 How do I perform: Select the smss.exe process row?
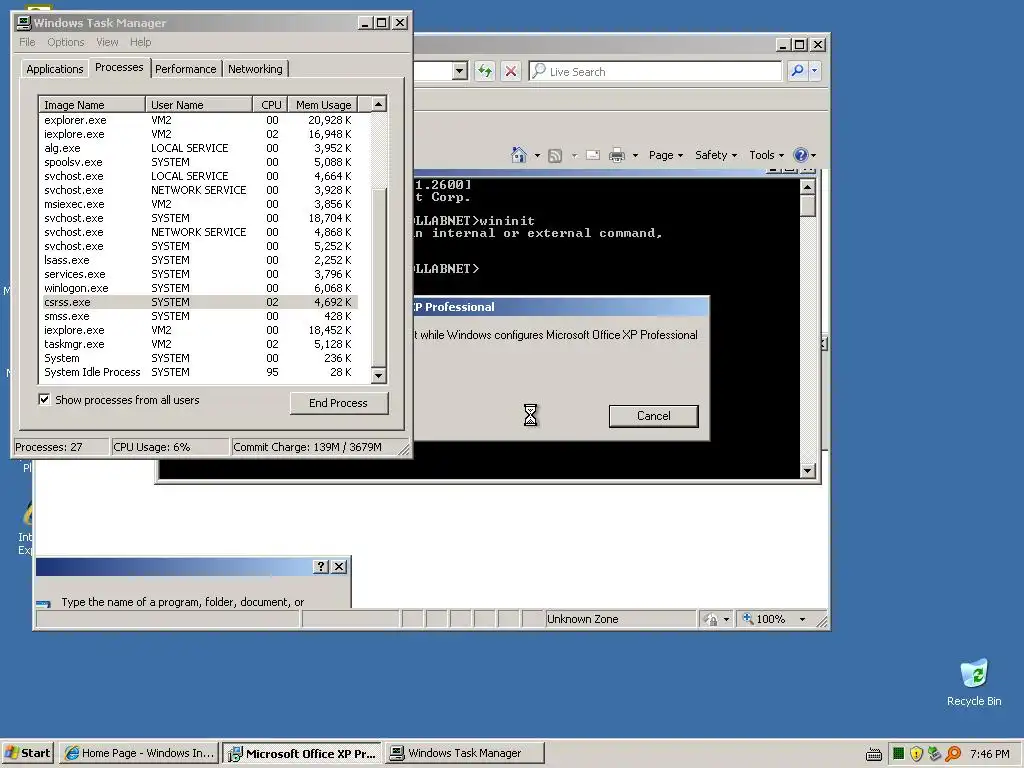[x=198, y=316]
